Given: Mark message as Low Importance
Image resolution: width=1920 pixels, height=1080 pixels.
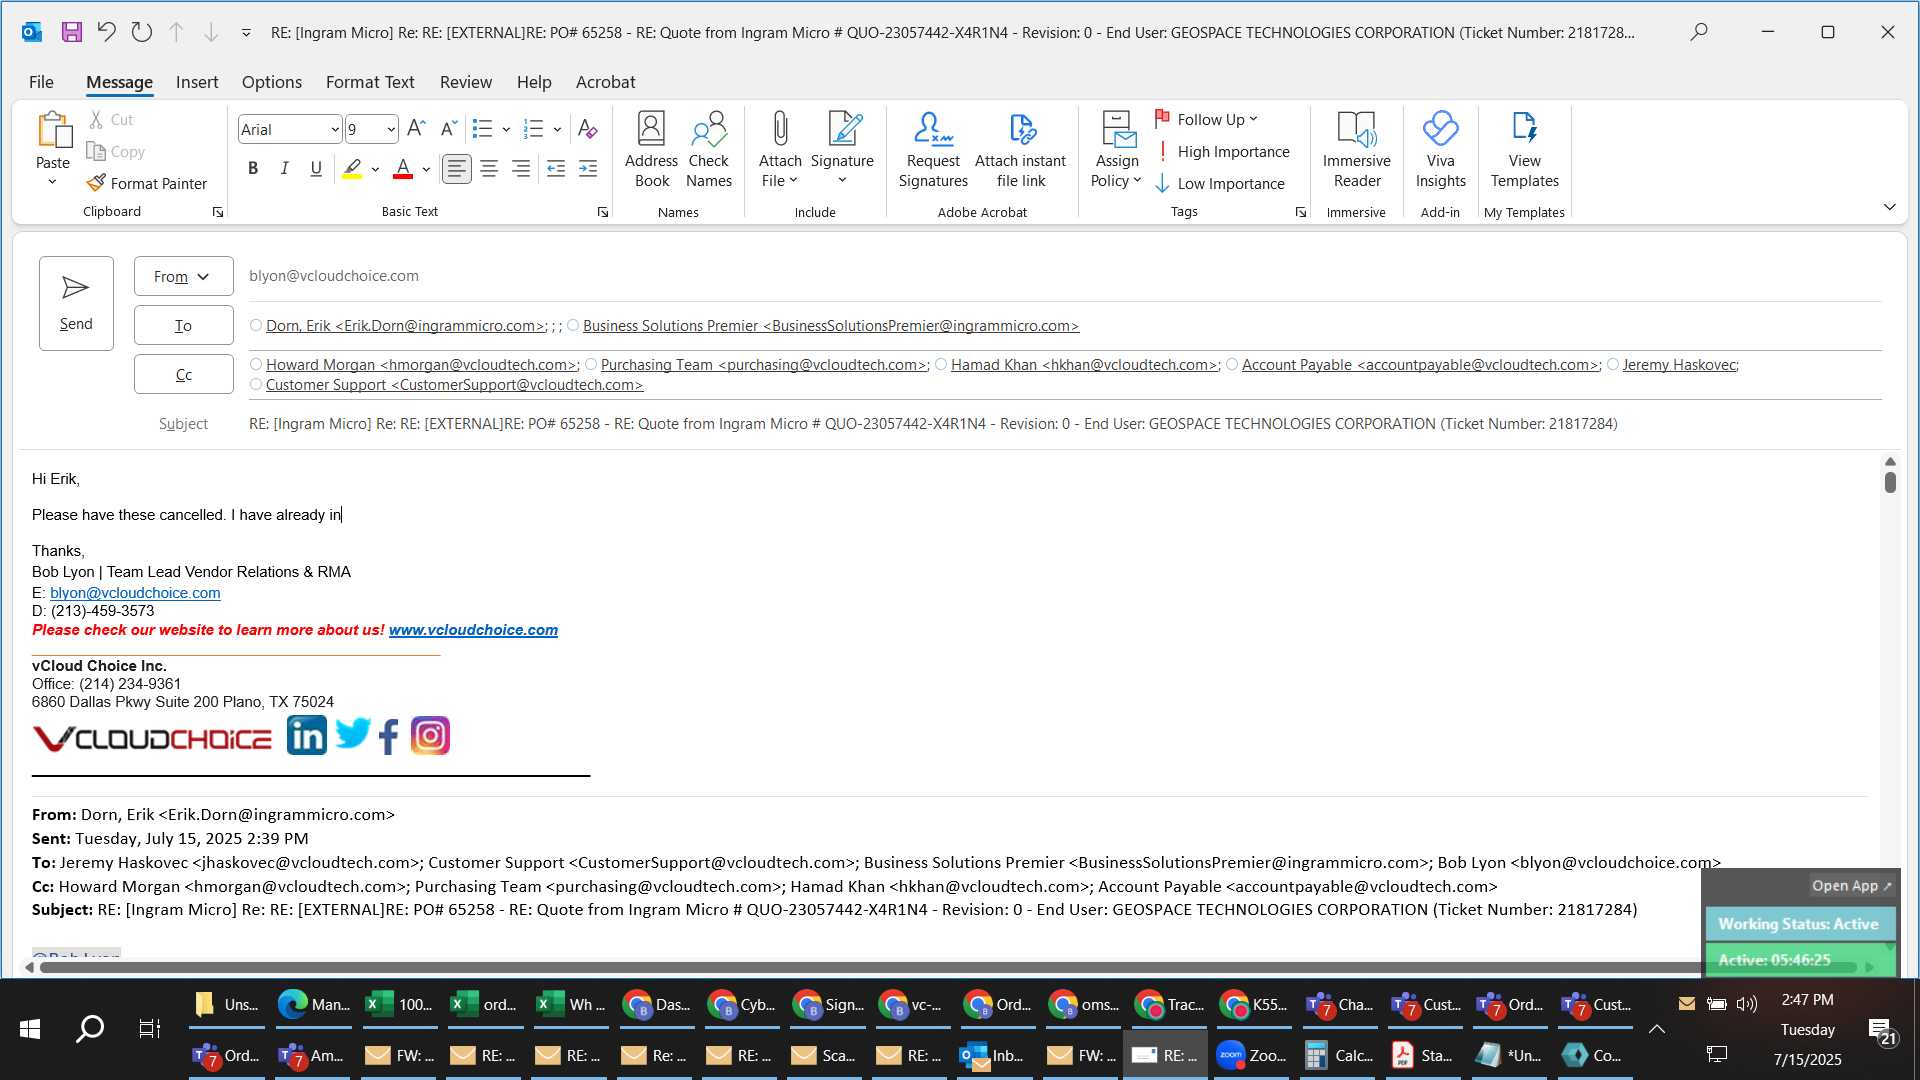Looking at the screenshot, I should [x=1219, y=184].
